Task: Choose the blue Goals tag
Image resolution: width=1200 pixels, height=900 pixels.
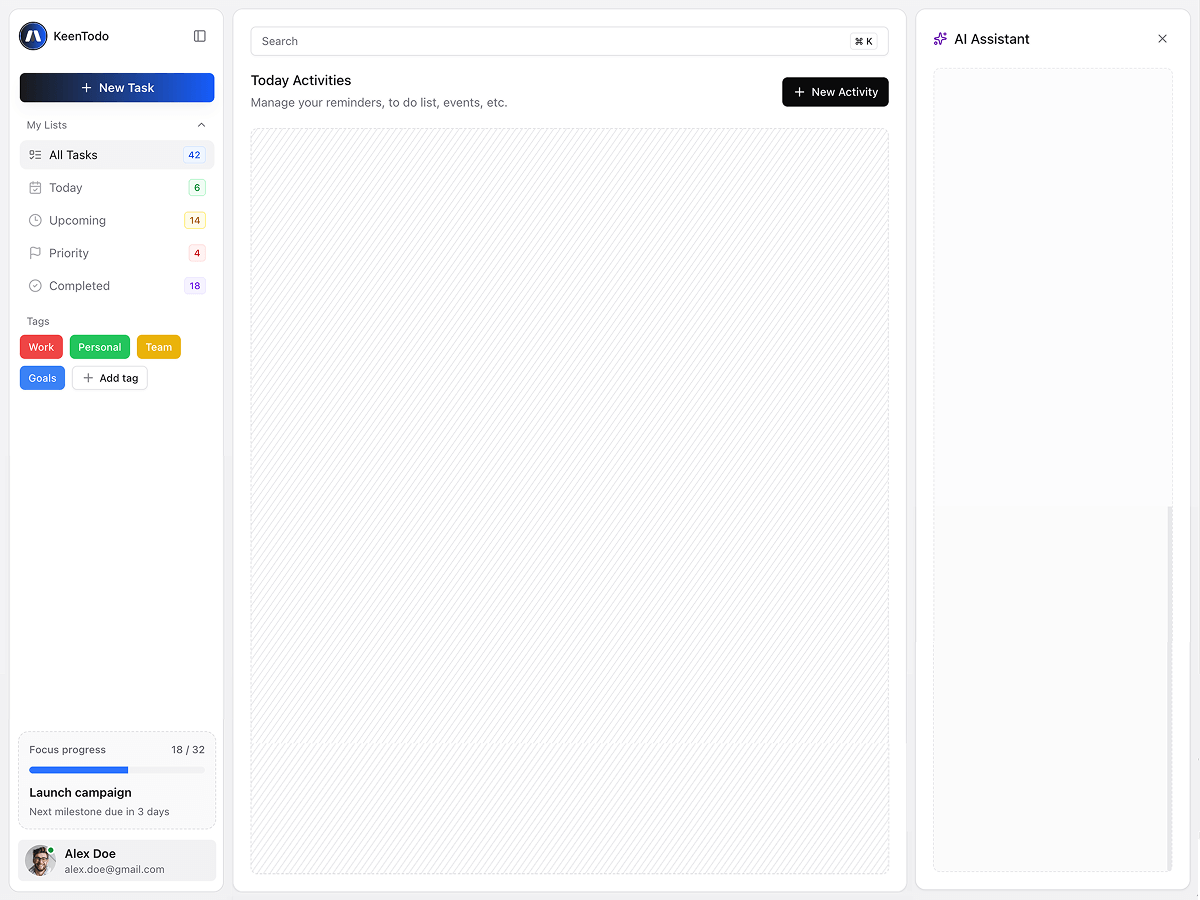Action: click(x=42, y=378)
